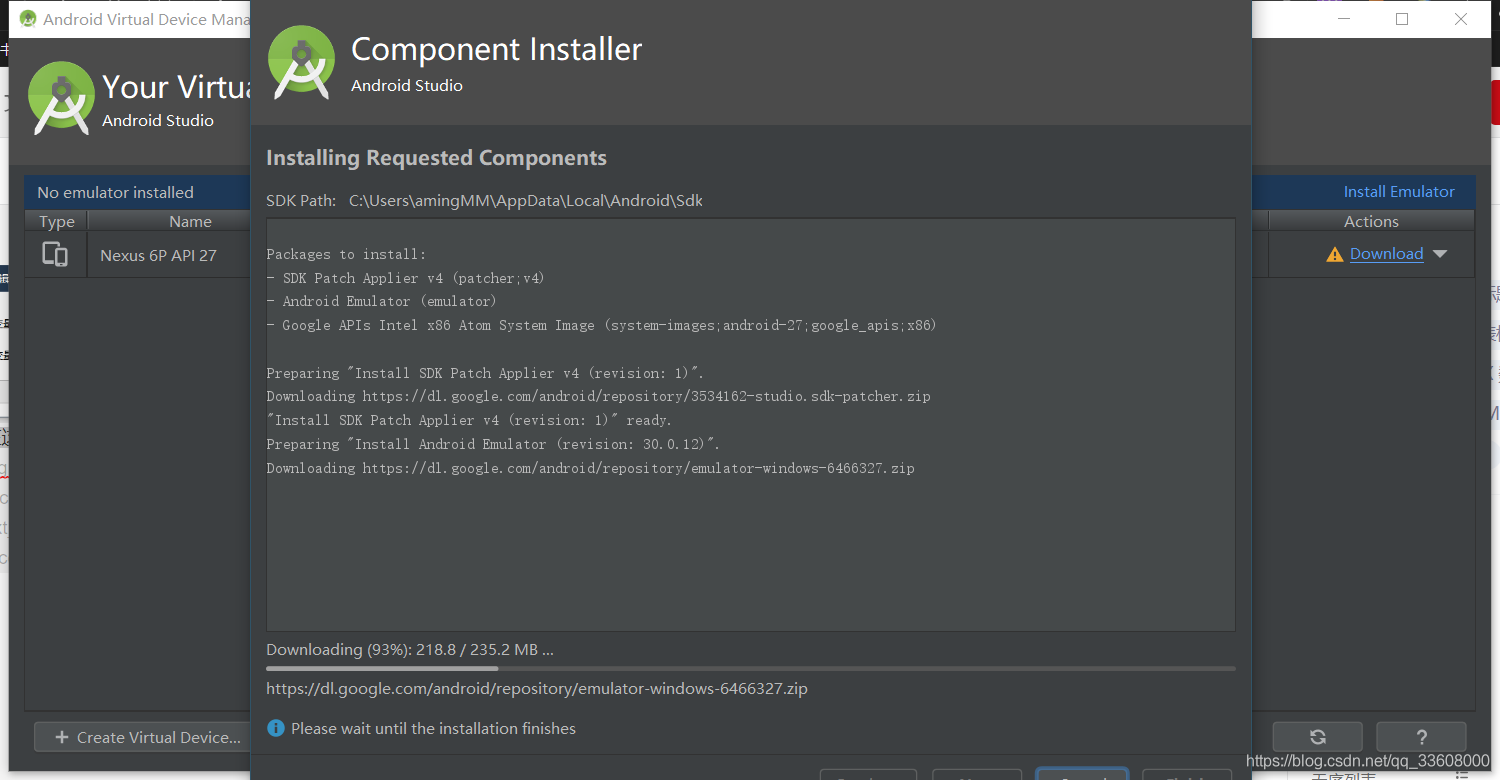Open the actions dropdown arrow beside Download
Screen dimensions: 1500x780
pos(1440,254)
